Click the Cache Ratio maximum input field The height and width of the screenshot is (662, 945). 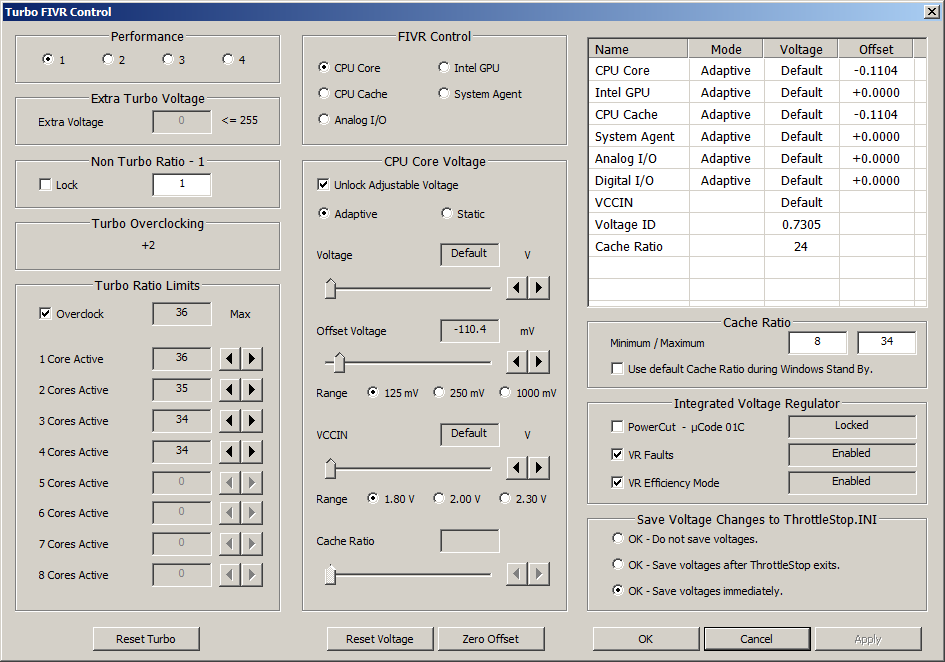point(886,343)
